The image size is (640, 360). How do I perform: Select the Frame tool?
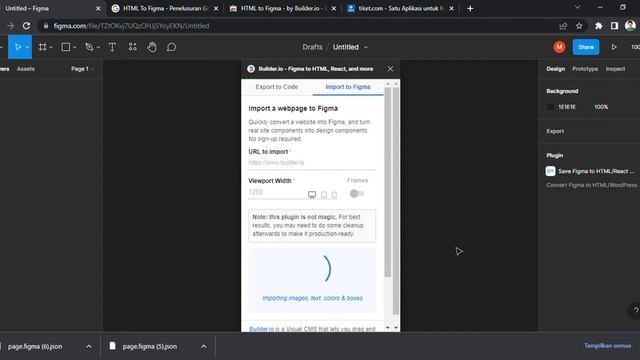click(x=42, y=47)
